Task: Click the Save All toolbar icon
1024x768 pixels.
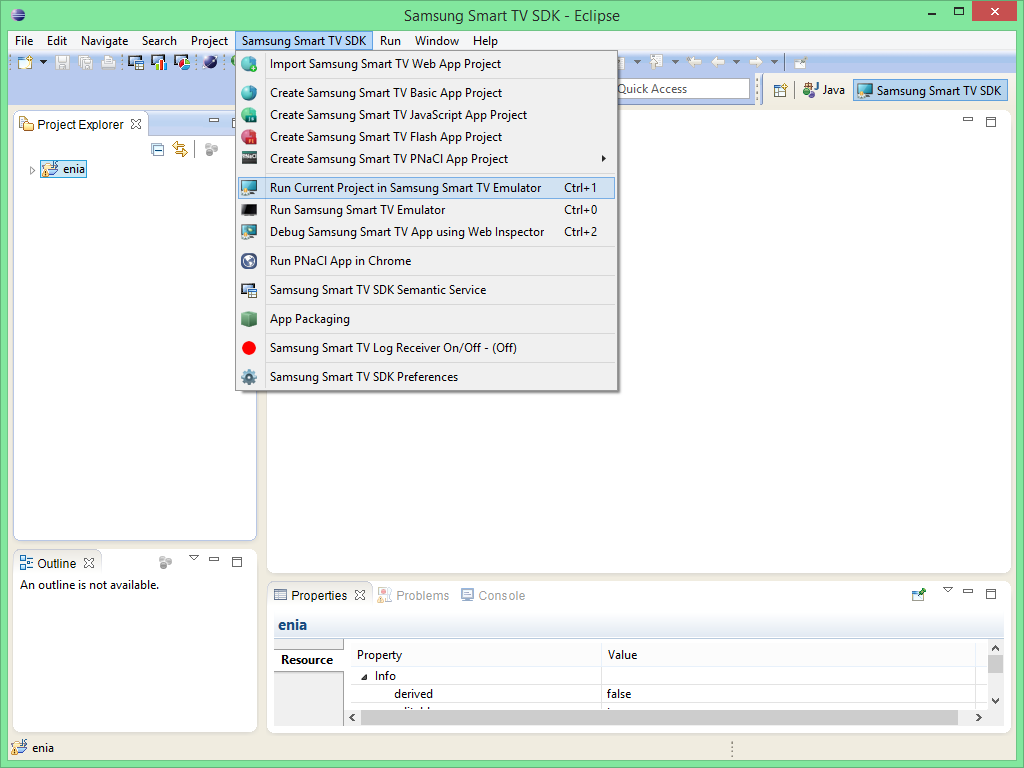Action: pos(86,63)
